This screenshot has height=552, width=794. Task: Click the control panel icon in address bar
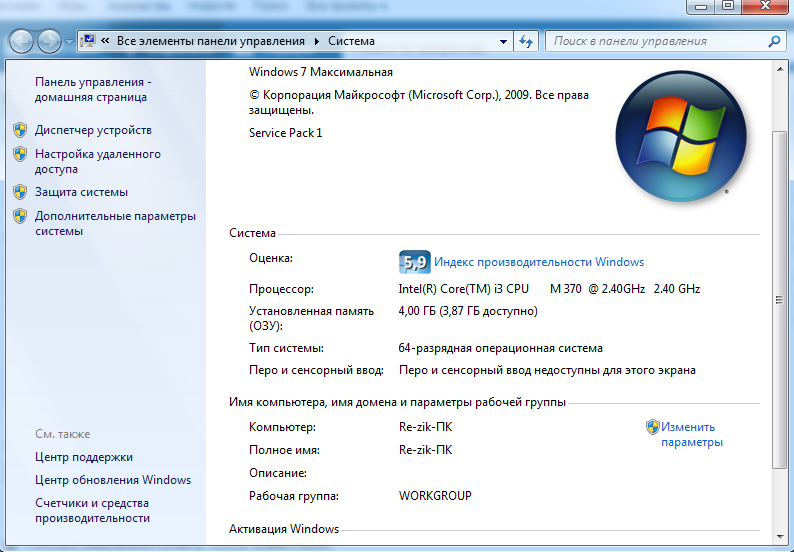pyautogui.click(x=88, y=41)
